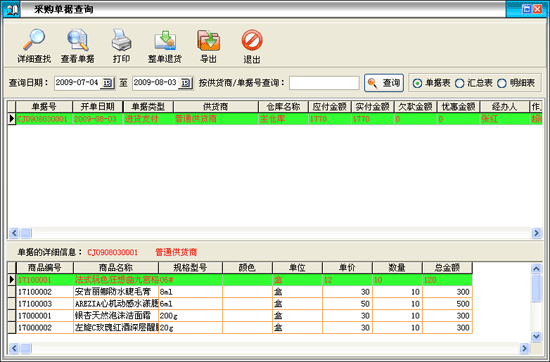Select the 打印 printer icon
This screenshot has height=362, width=550.
tap(121, 39)
